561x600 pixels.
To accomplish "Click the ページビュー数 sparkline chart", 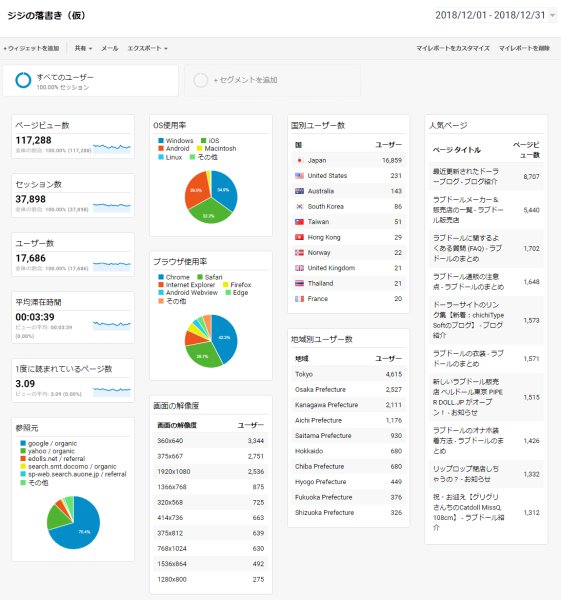I will click(112, 148).
